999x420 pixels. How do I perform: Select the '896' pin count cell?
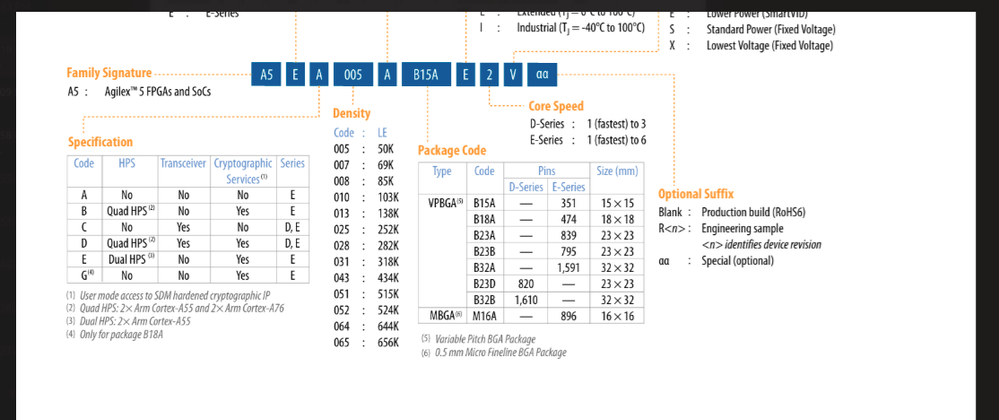coord(568,315)
